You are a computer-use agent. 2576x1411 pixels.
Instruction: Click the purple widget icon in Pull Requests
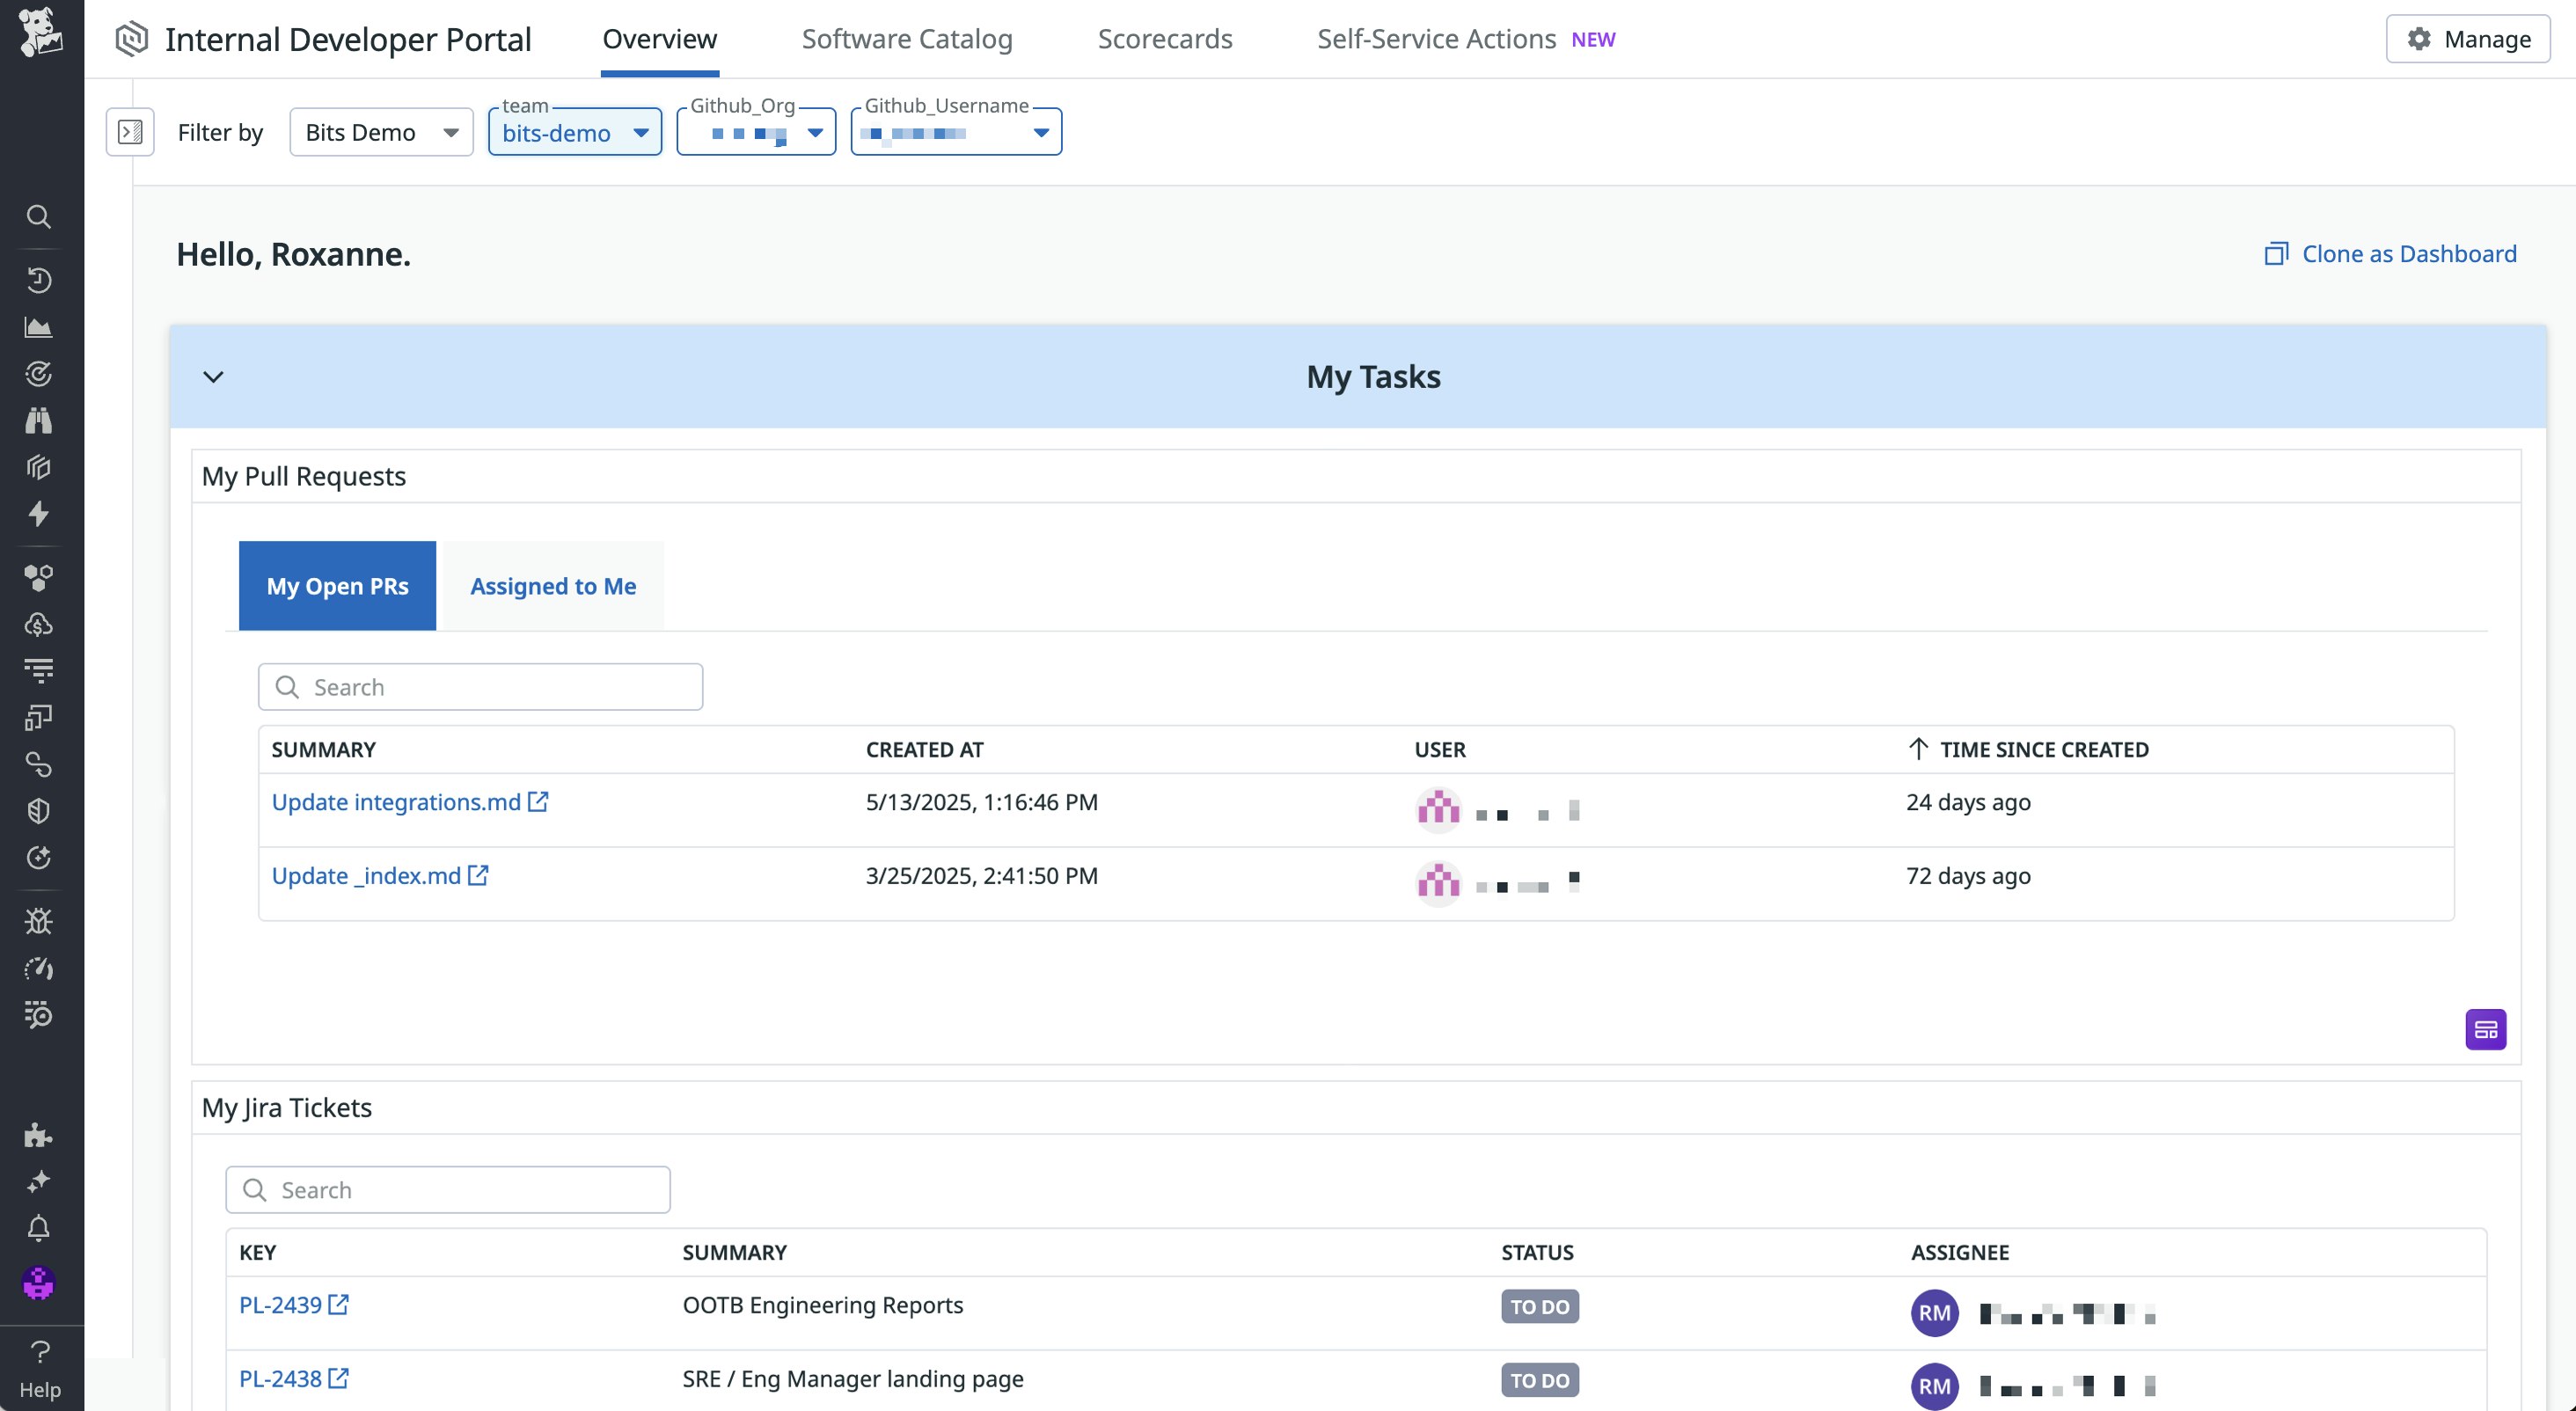(2485, 1029)
